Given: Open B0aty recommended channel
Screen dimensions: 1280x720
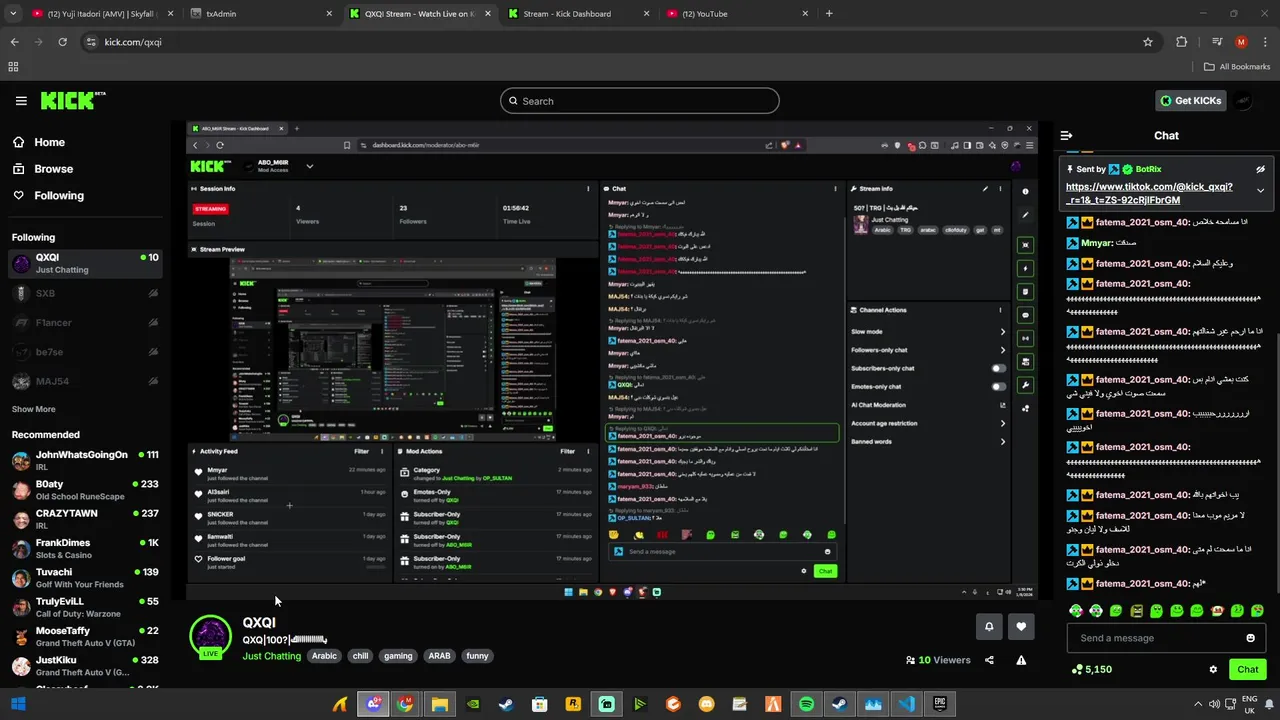Looking at the screenshot, I should (85, 490).
